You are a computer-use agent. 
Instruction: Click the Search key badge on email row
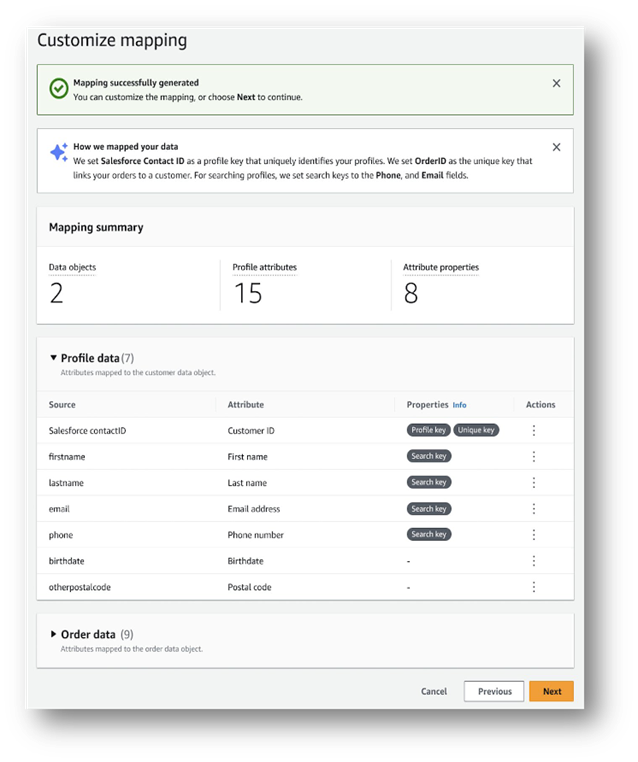pyautogui.click(x=429, y=509)
